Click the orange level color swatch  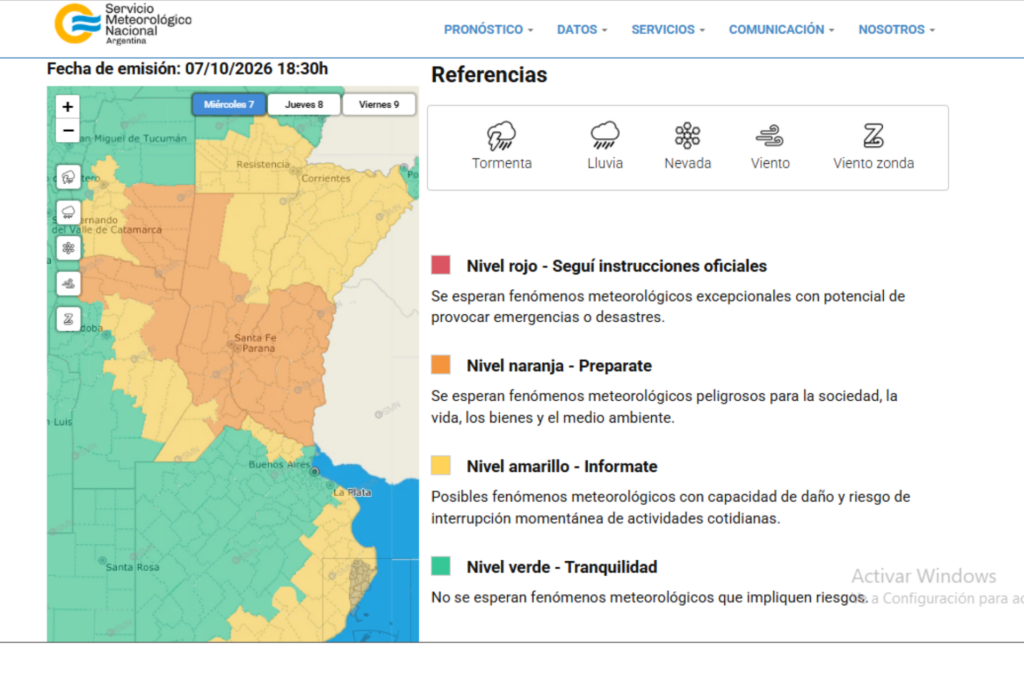441,364
